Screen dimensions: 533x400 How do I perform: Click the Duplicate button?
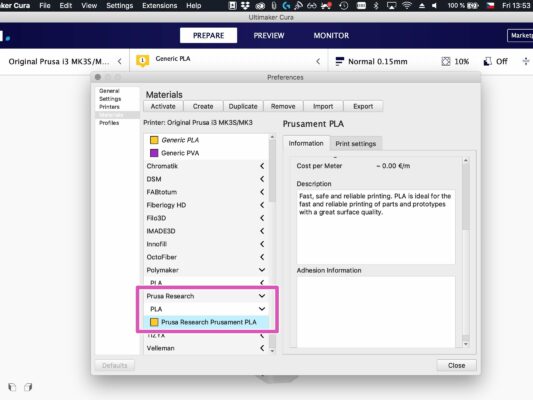click(243, 106)
